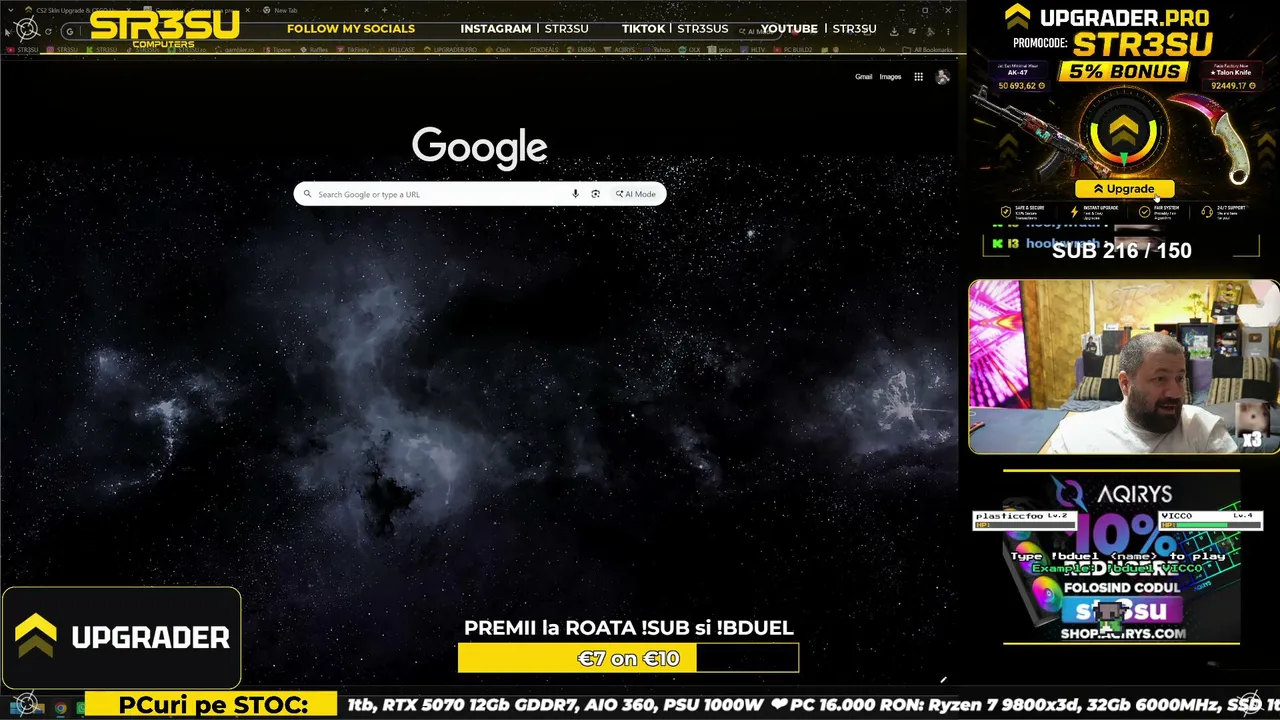Click the 'PREMII la ROATA !SUB si !BDUEL' text
The width and height of the screenshot is (1280, 720).
pyautogui.click(x=628, y=628)
